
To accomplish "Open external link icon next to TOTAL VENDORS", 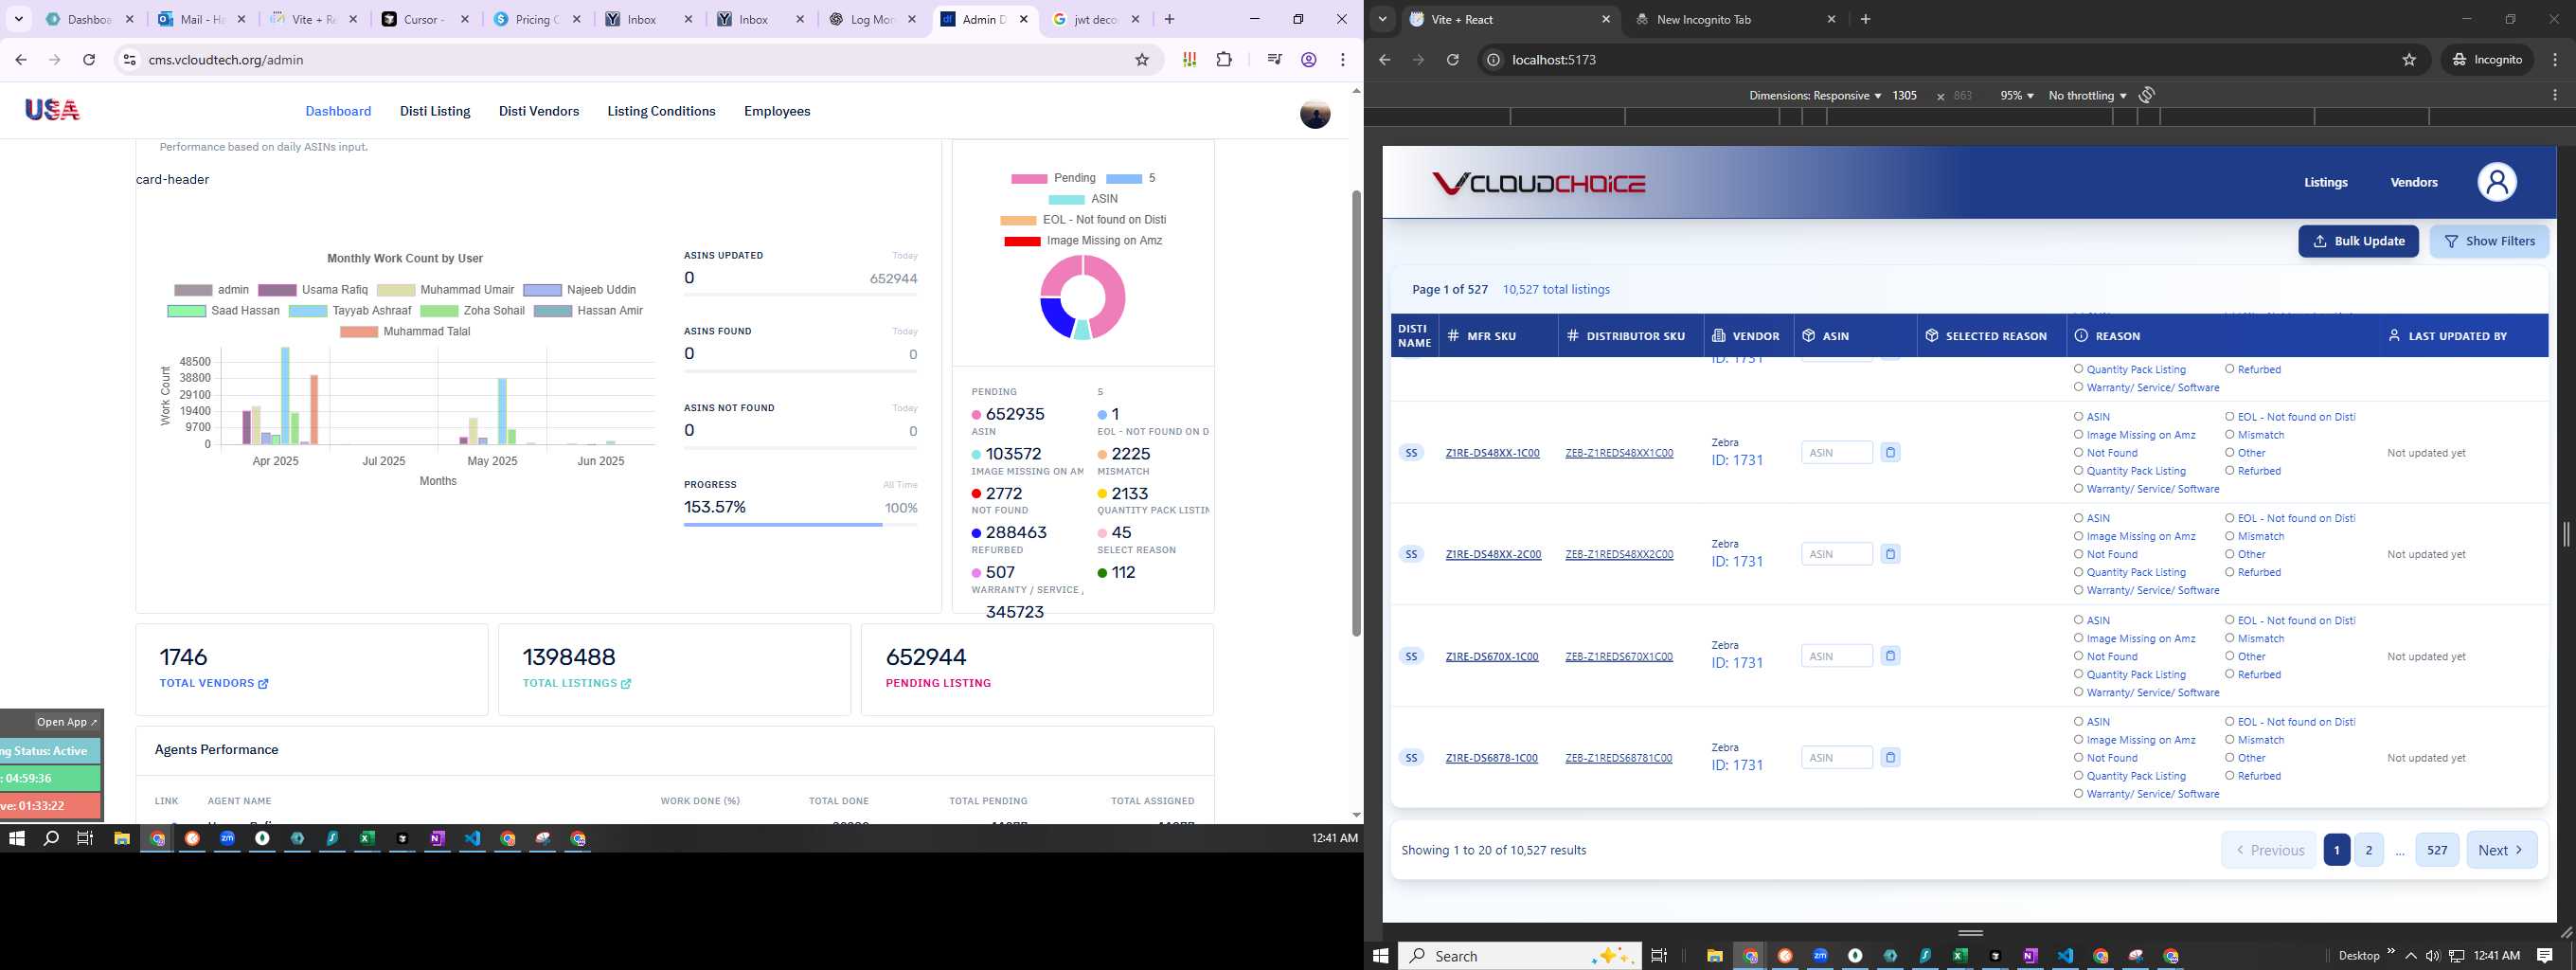I will pos(264,684).
